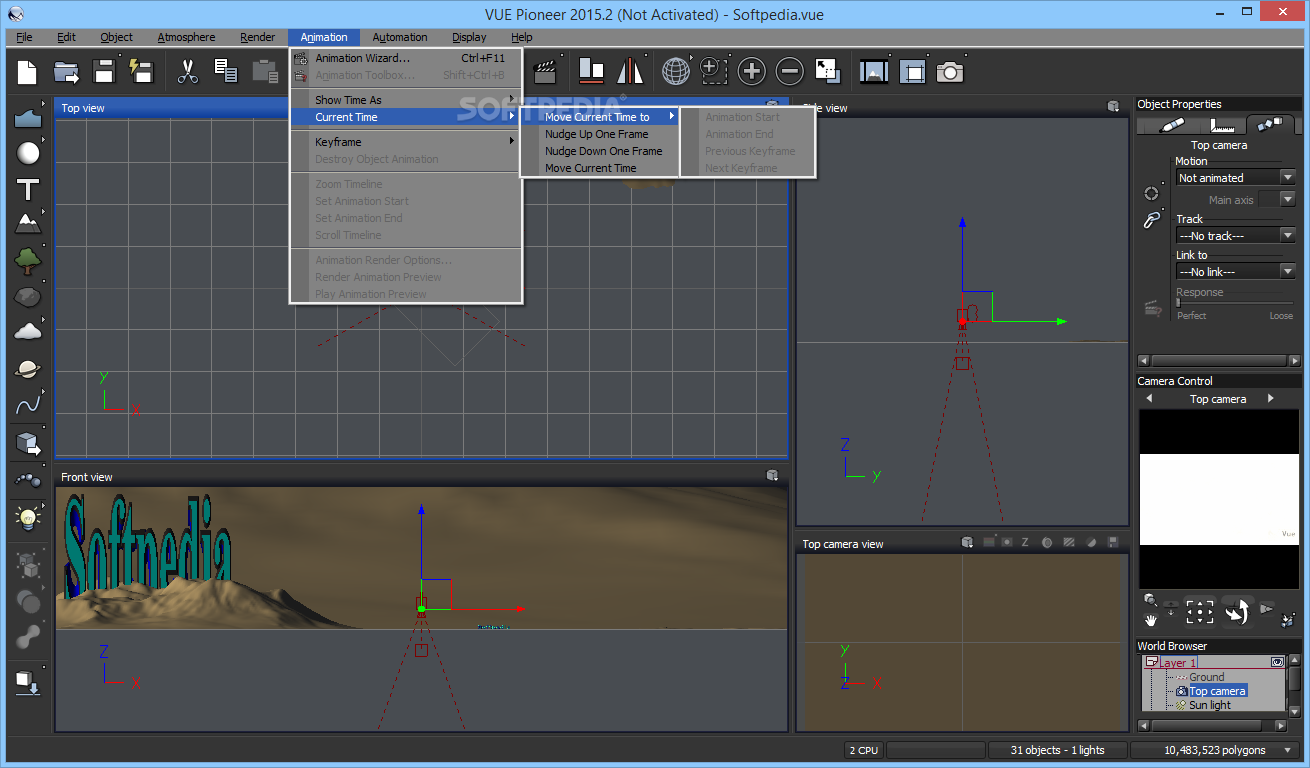Create a new scene with New file icon
The image size is (1310, 768).
[x=27, y=71]
